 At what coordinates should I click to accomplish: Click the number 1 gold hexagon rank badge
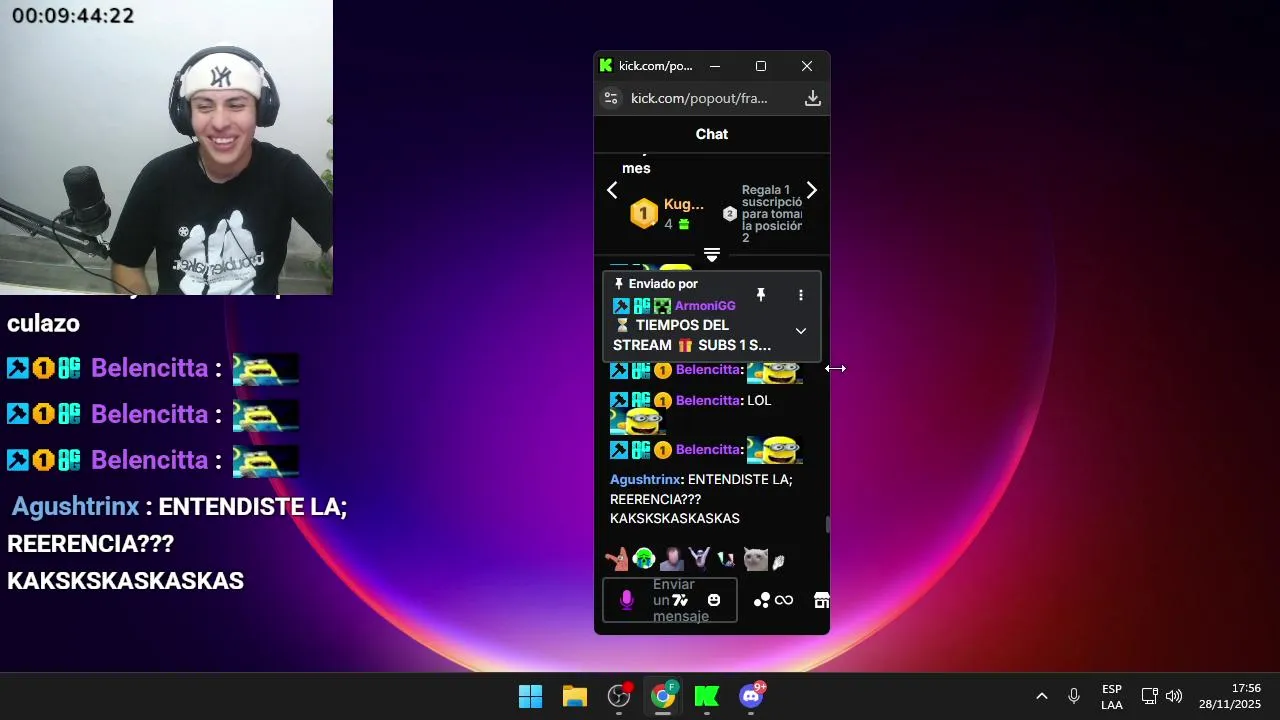coord(644,213)
